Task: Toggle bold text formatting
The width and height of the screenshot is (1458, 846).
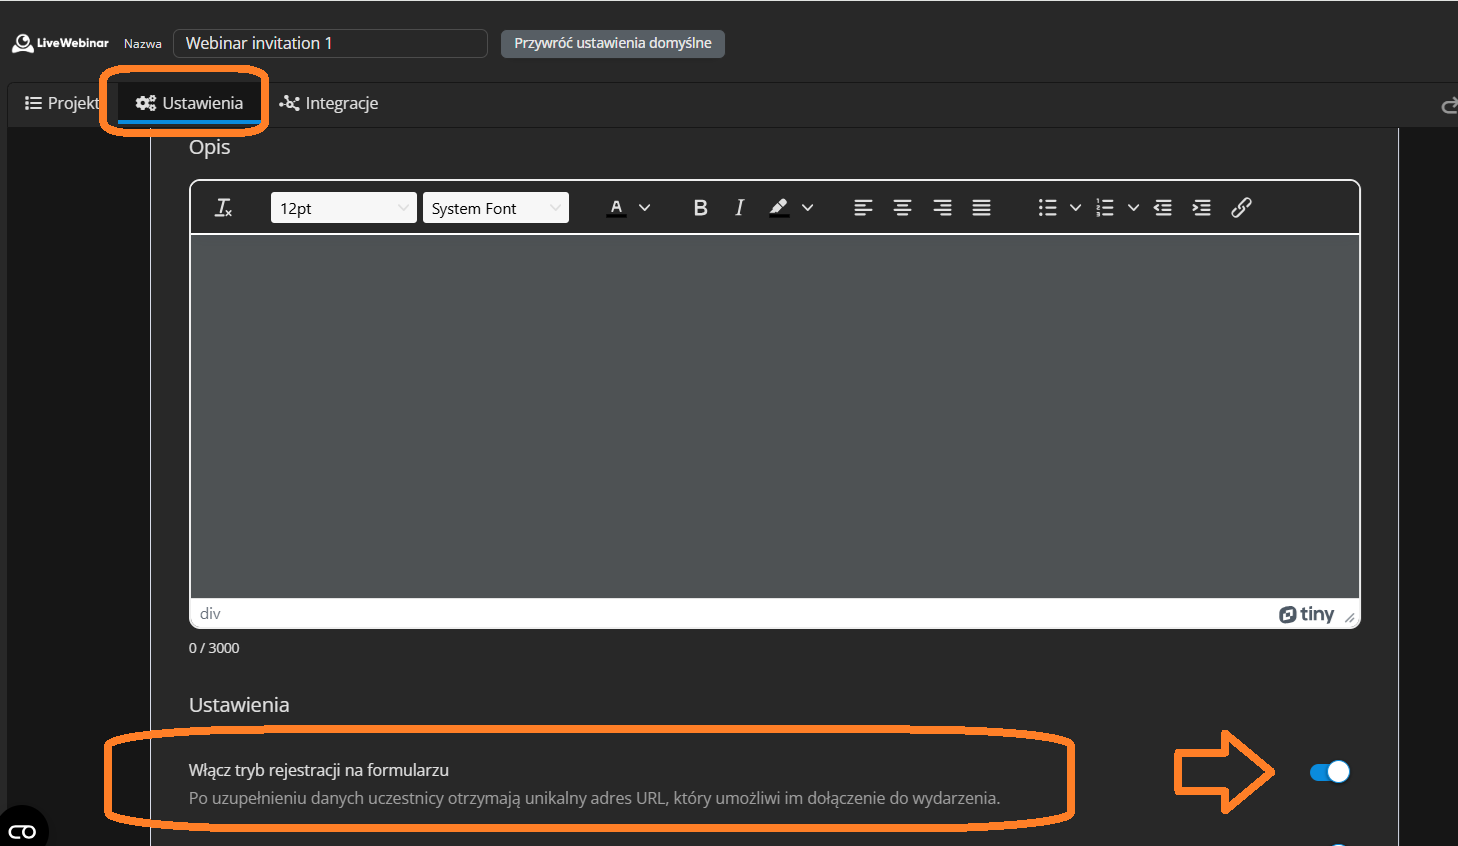Action: tap(700, 208)
